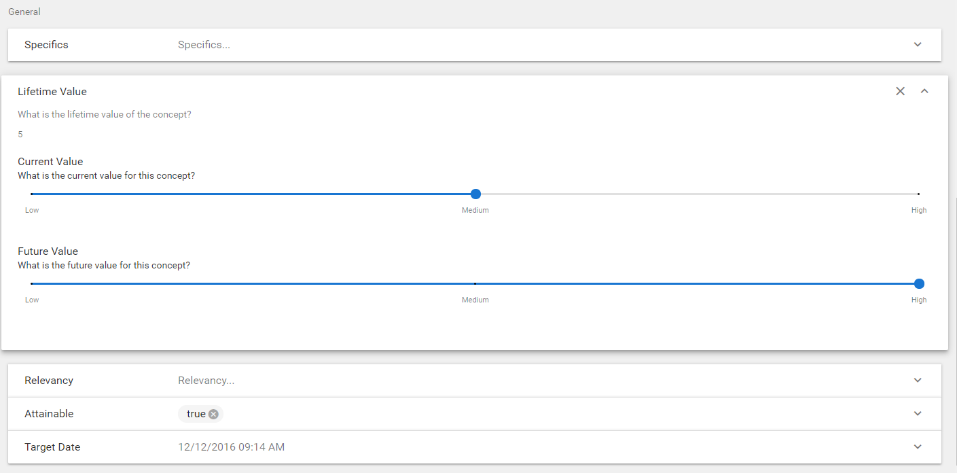The height and width of the screenshot is (473, 957).
Task: Click the Current Value slider handle
Action: coord(476,194)
